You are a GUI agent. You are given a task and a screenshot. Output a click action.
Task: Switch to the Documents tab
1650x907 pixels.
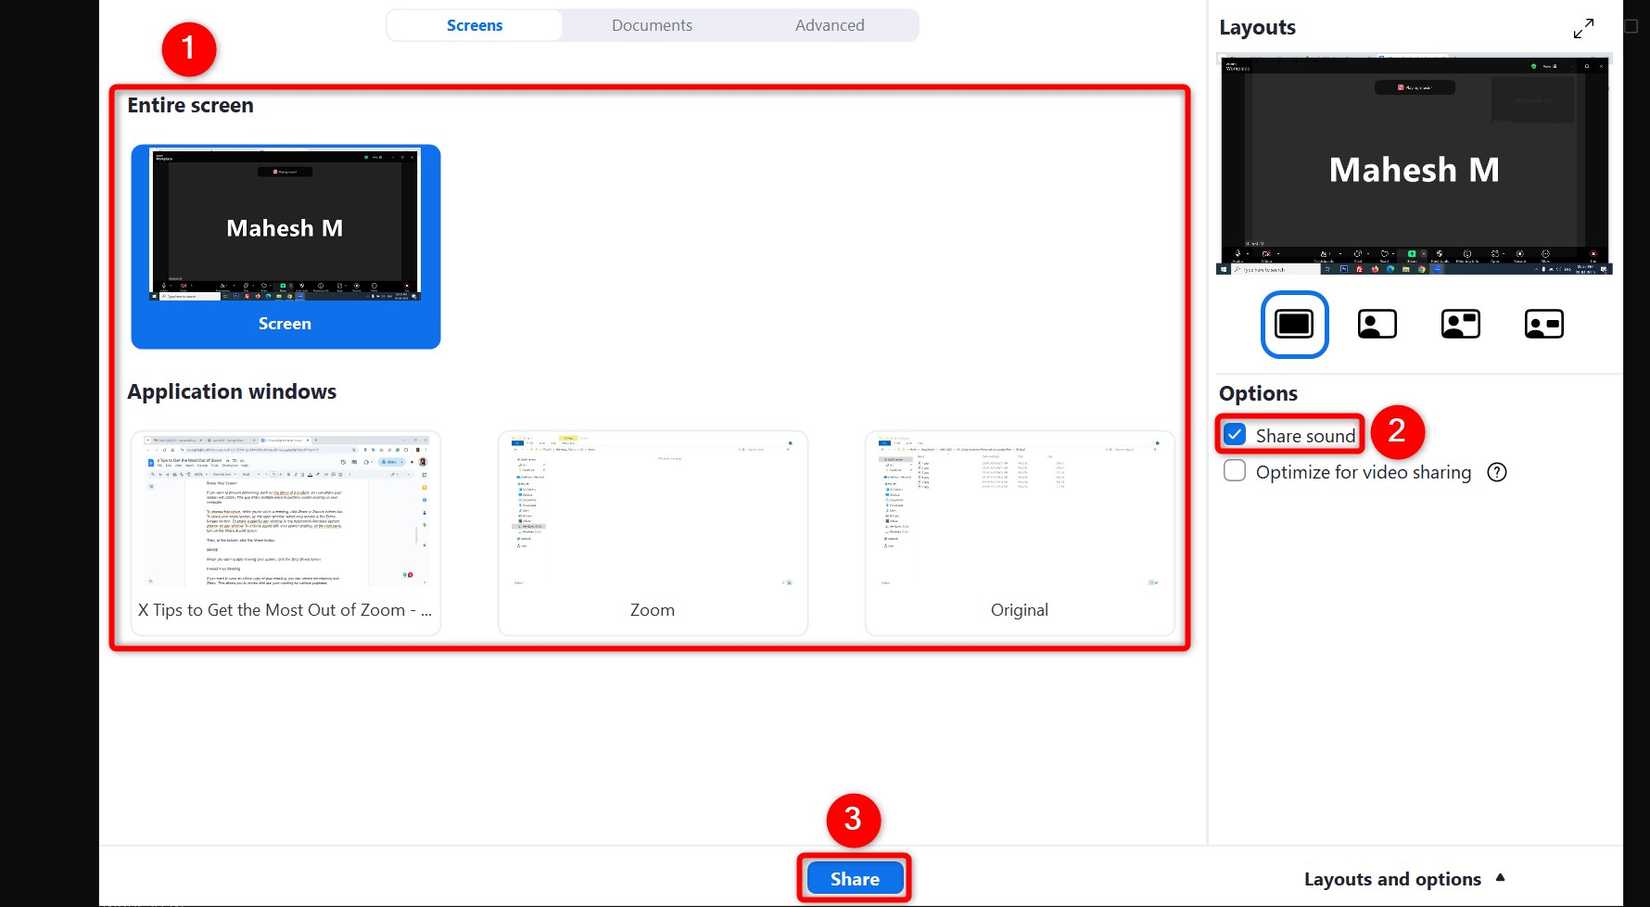[x=652, y=25]
